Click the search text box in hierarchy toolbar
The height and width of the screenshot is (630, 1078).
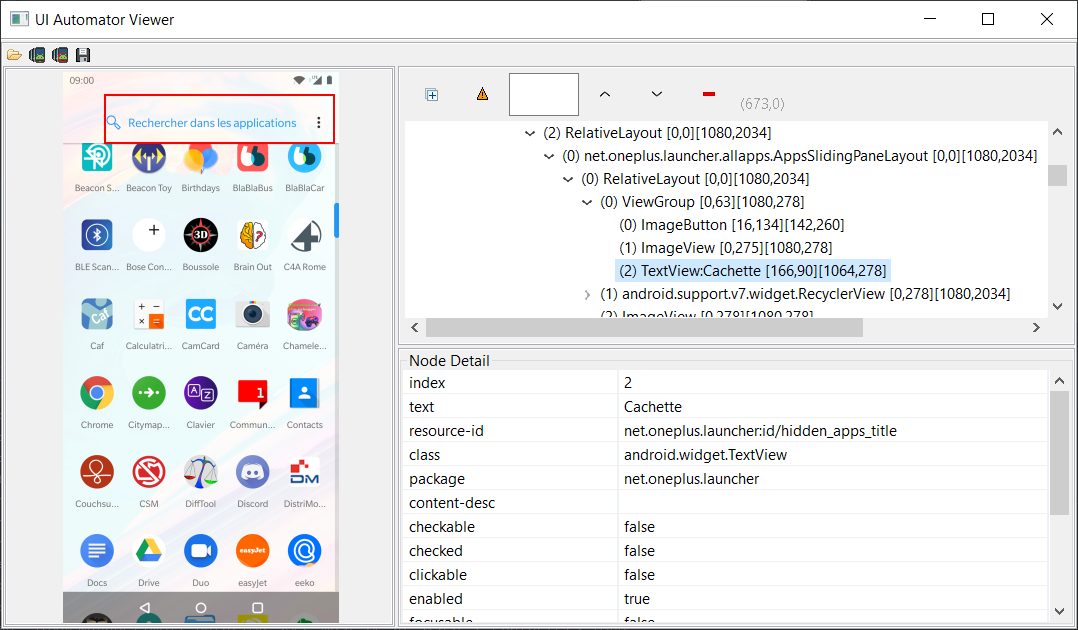point(544,94)
